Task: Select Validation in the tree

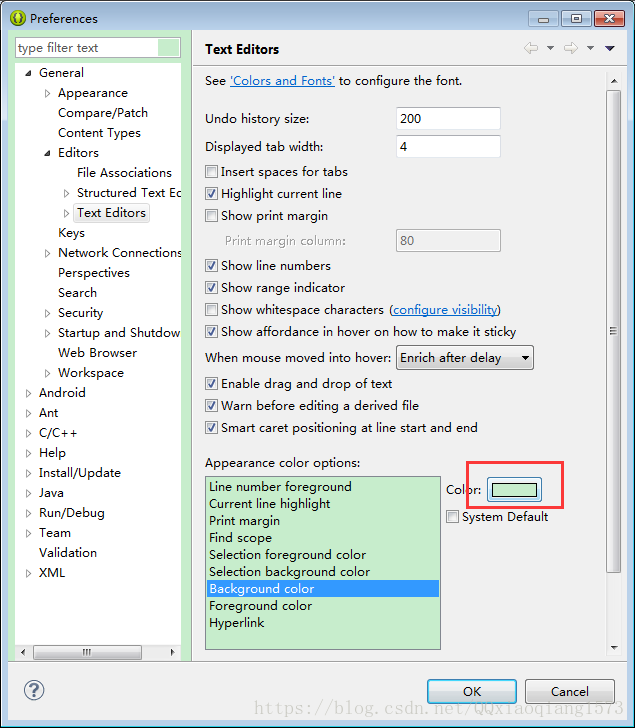Action: (x=68, y=552)
